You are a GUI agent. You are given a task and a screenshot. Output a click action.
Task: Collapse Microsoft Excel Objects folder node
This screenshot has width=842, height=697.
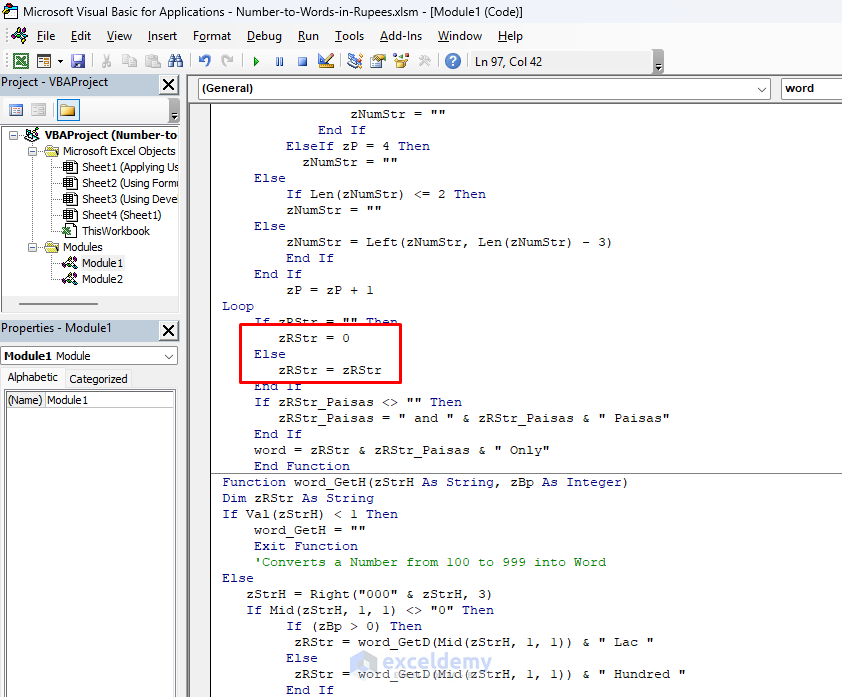[32, 151]
